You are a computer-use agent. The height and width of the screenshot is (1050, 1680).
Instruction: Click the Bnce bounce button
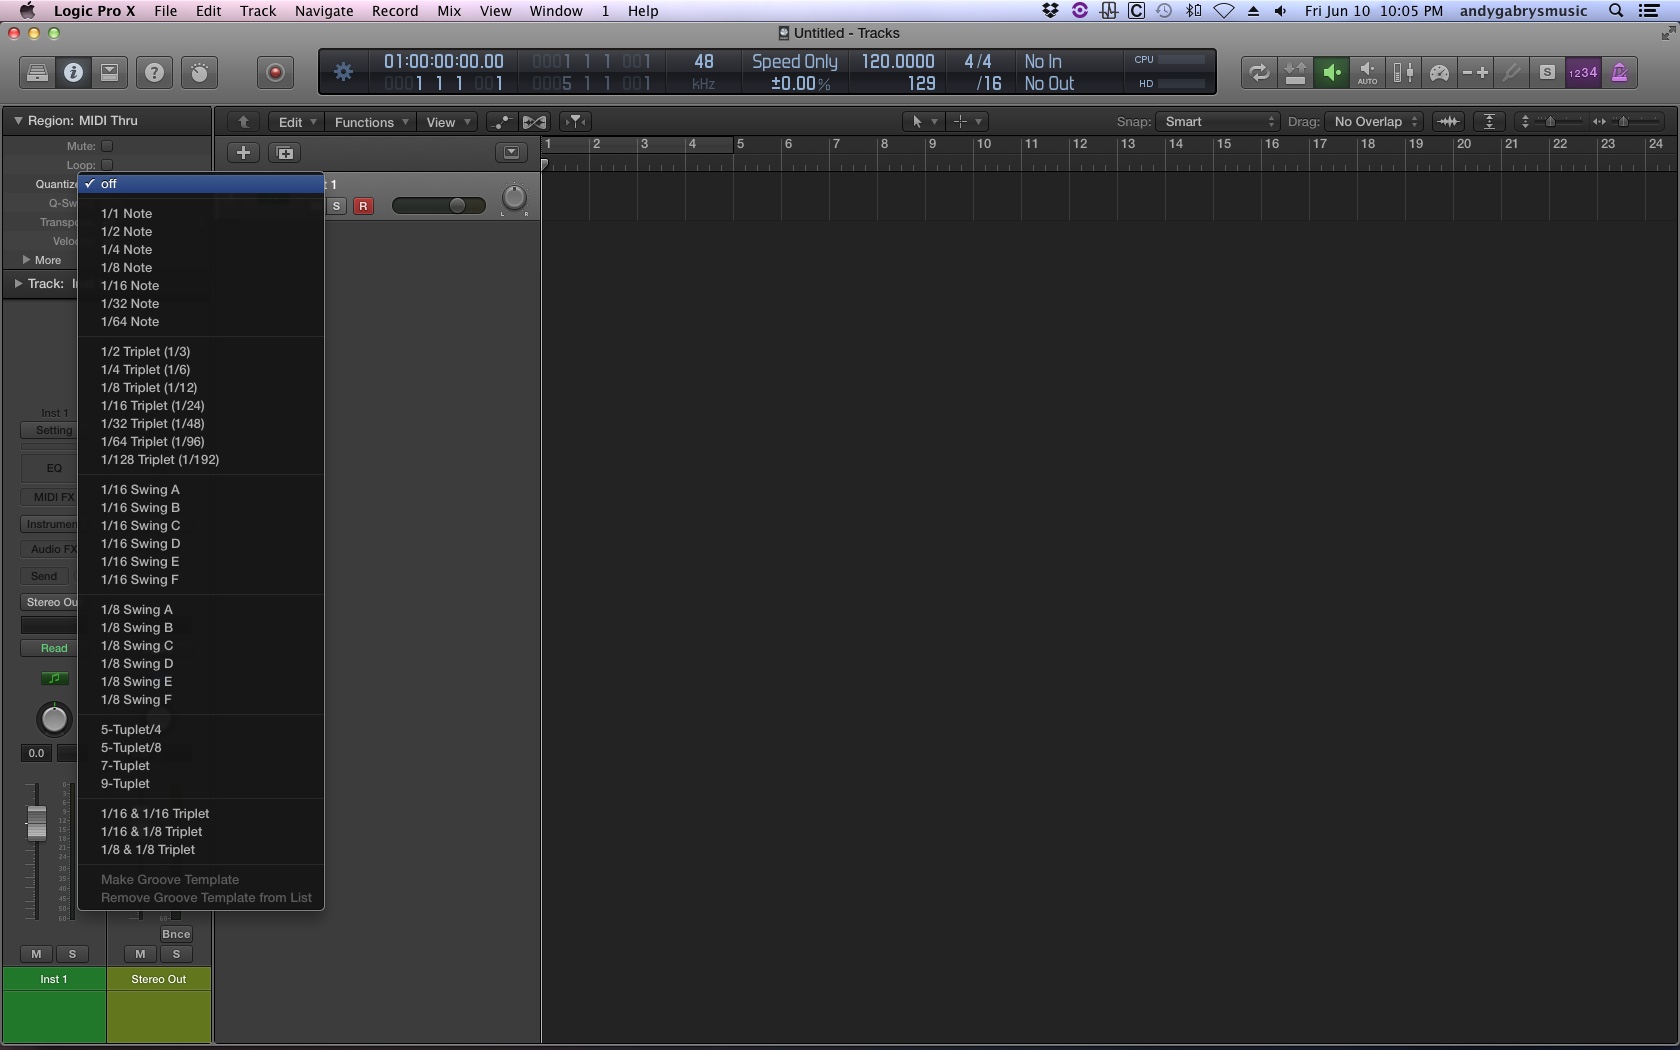176,935
